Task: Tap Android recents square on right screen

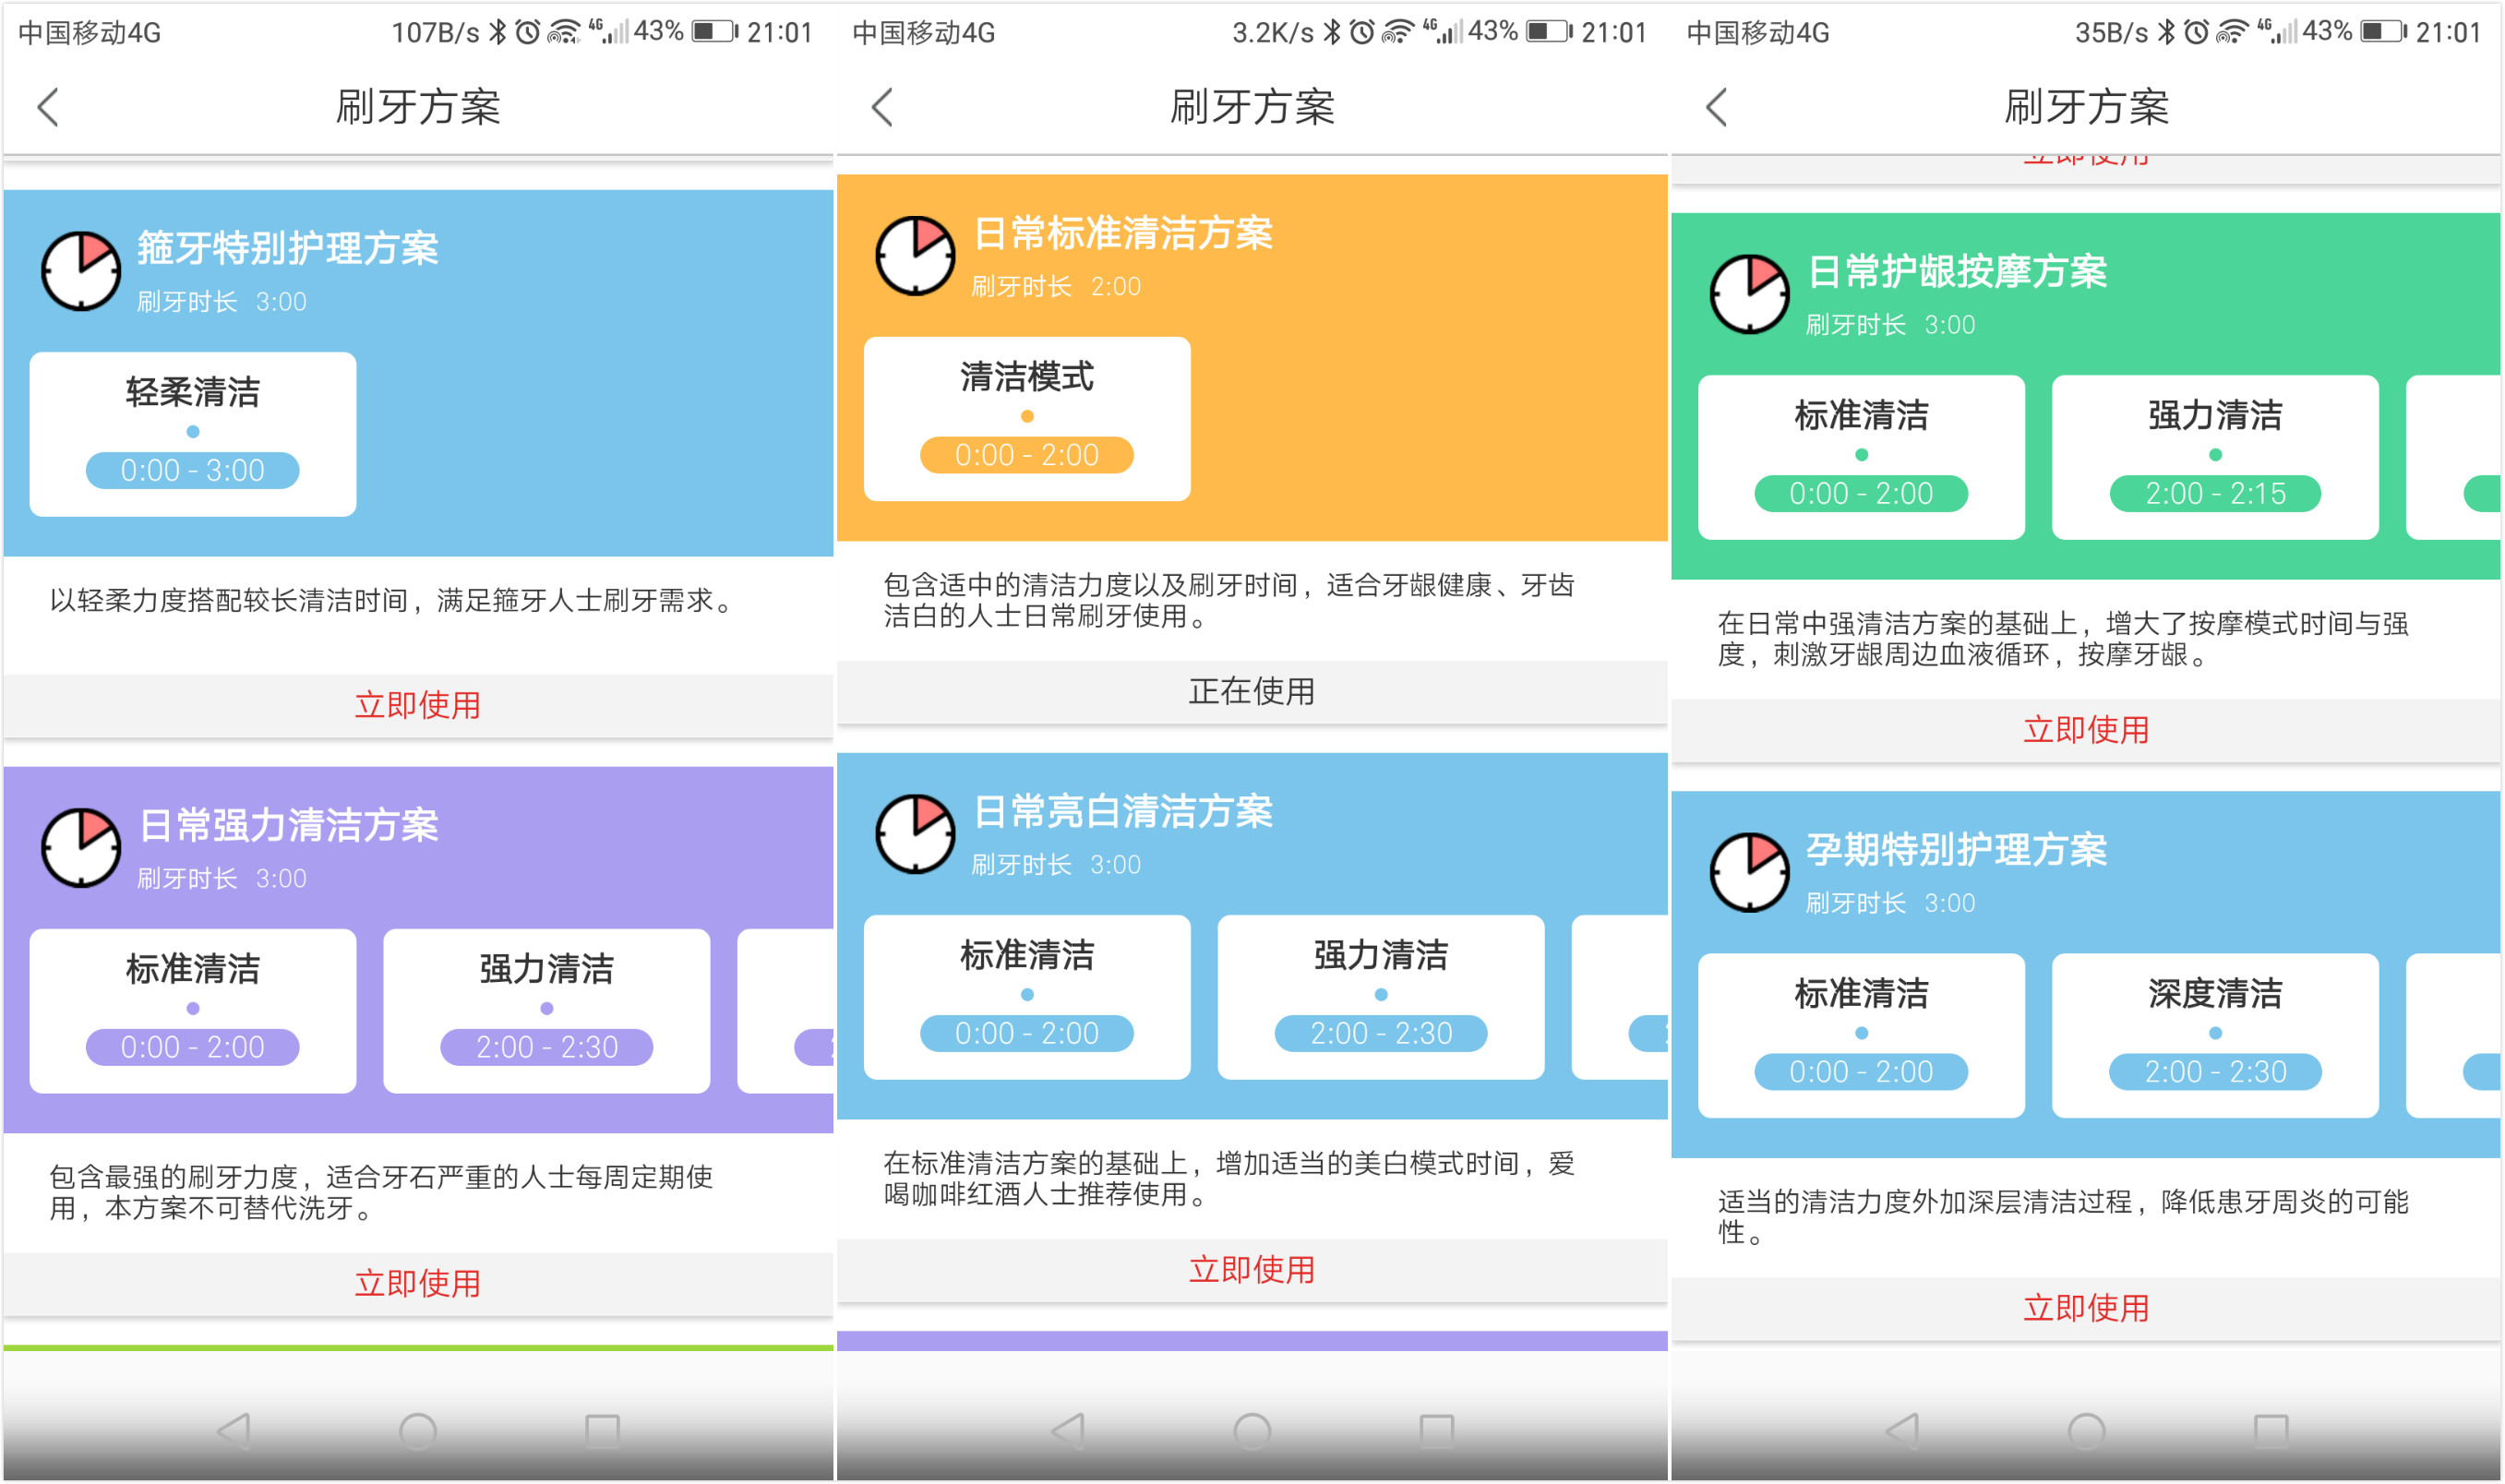Action: pos(2270,1431)
